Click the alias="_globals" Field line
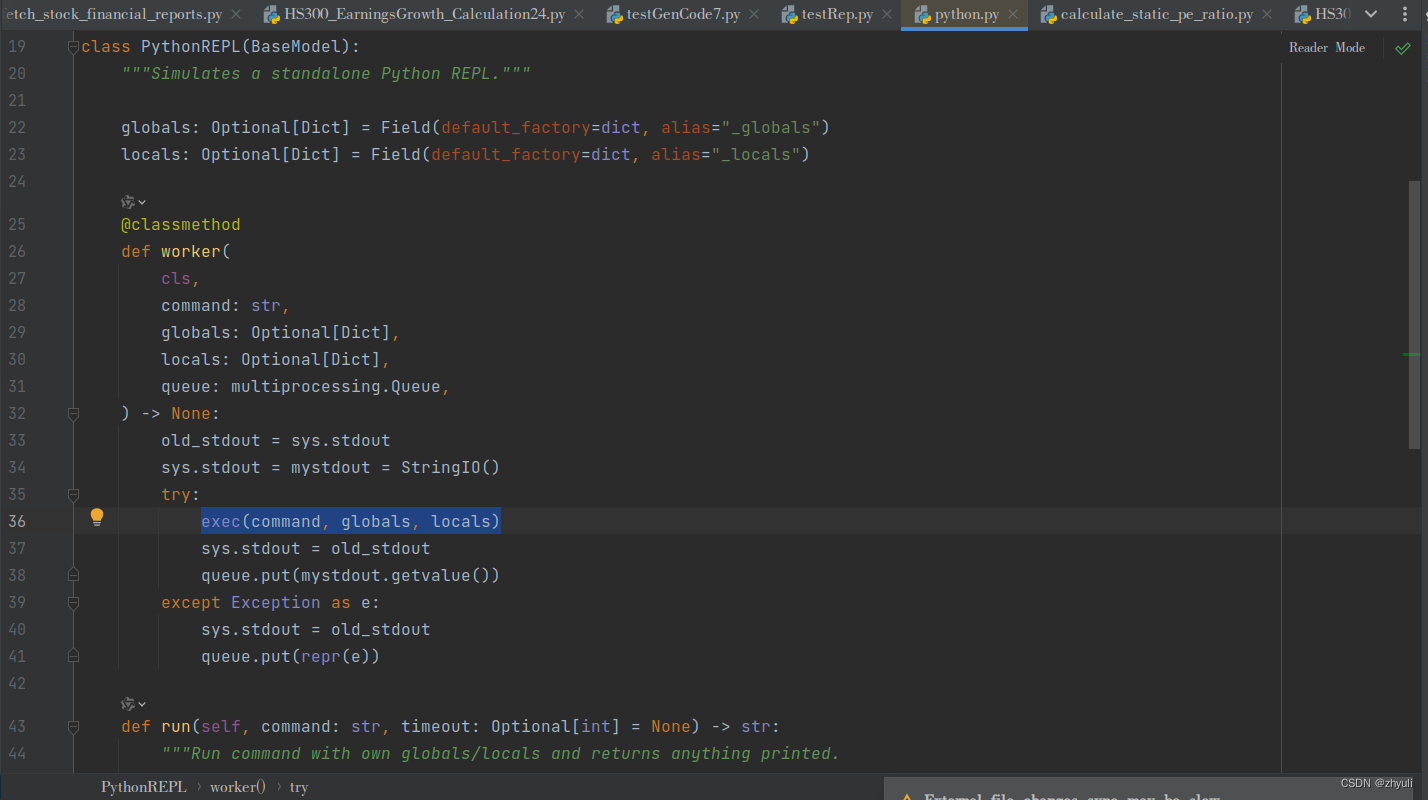Image resolution: width=1428 pixels, height=800 pixels. (x=476, y=127)
